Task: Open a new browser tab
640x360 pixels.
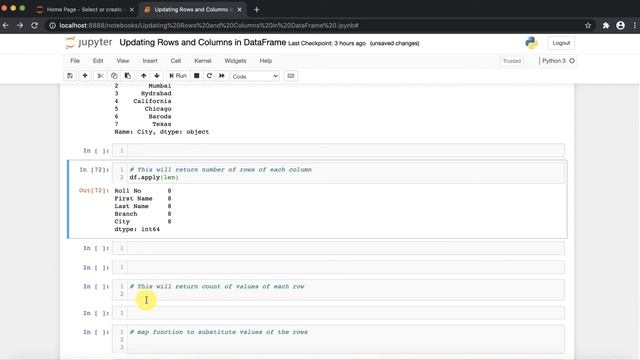Action: (256, 9)
